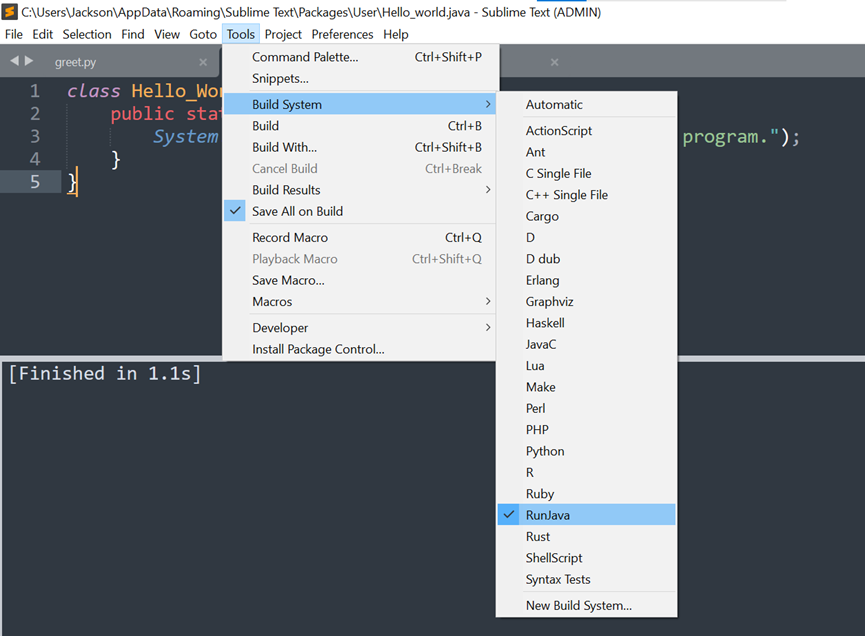Open the View menu

coord(167,34)
